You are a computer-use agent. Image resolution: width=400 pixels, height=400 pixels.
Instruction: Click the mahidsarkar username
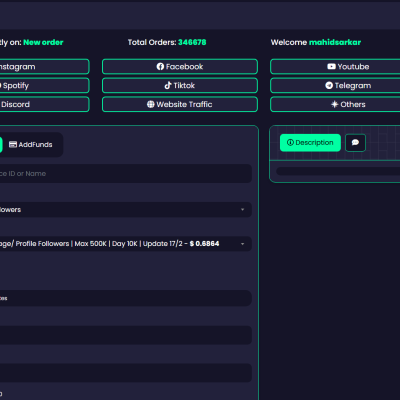335,42
